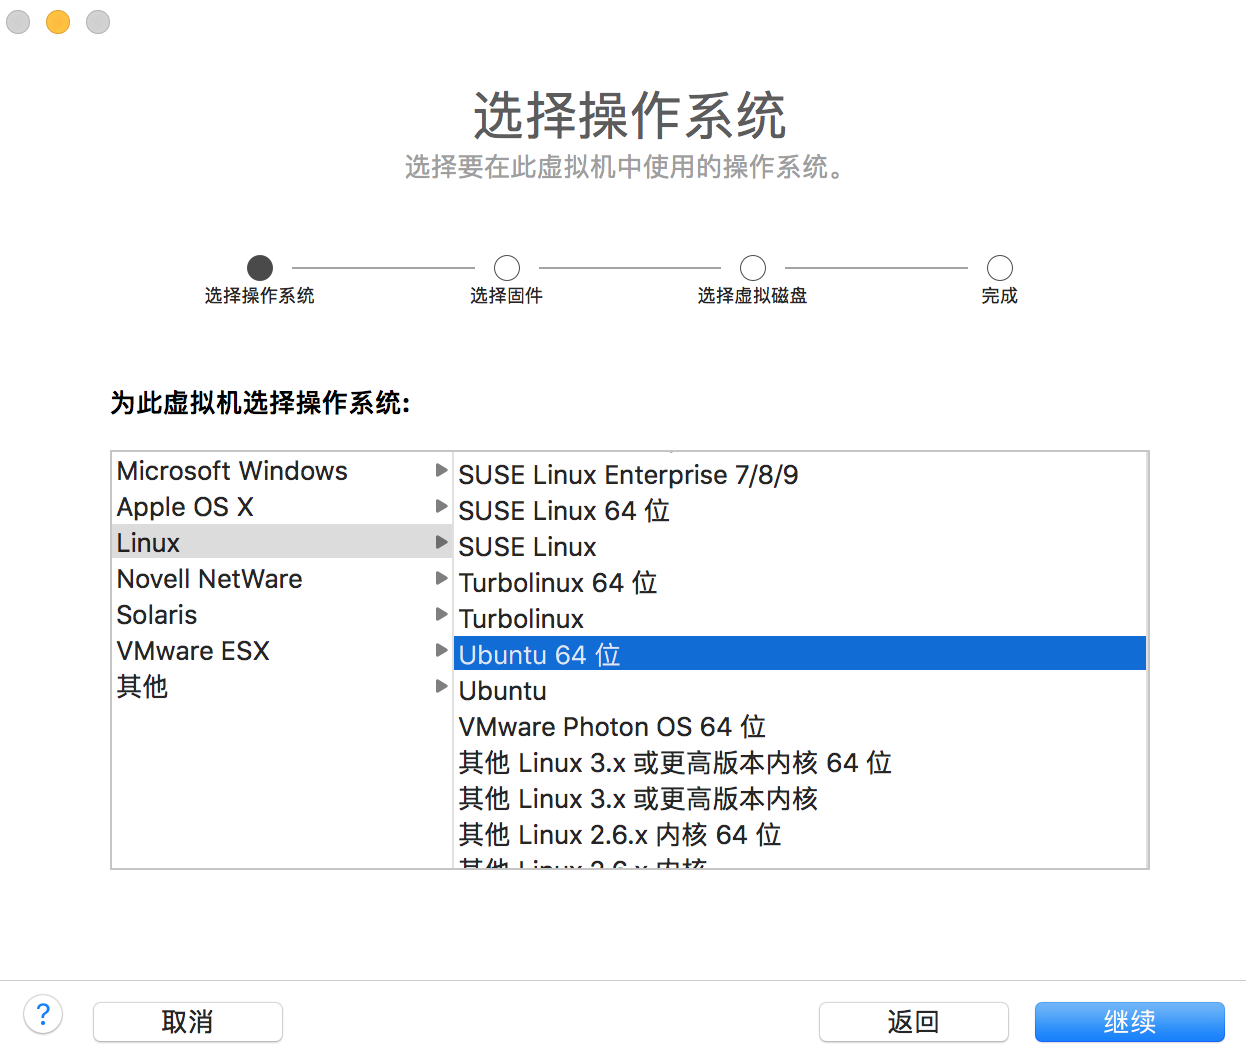Image resolution: width=1246 pixels, height=1054 pixels.
Task: Click the 选择操作系统 step circle
Action: (x=260, y=268)
